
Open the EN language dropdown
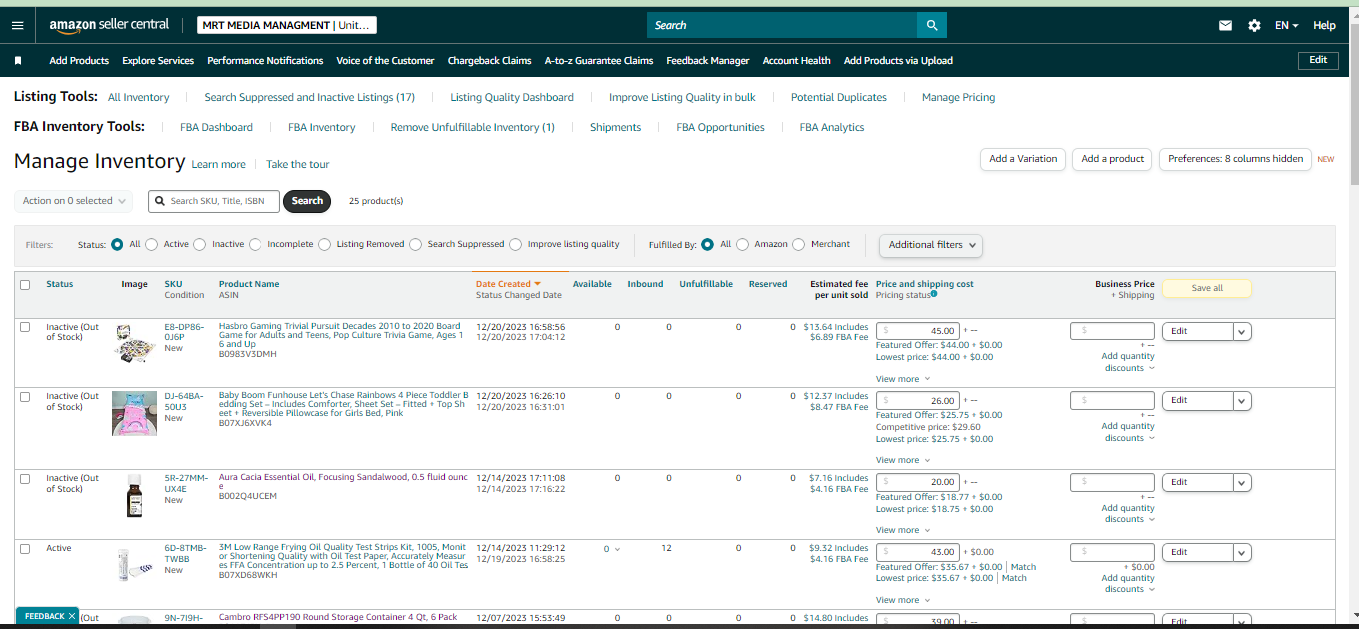1286,25
